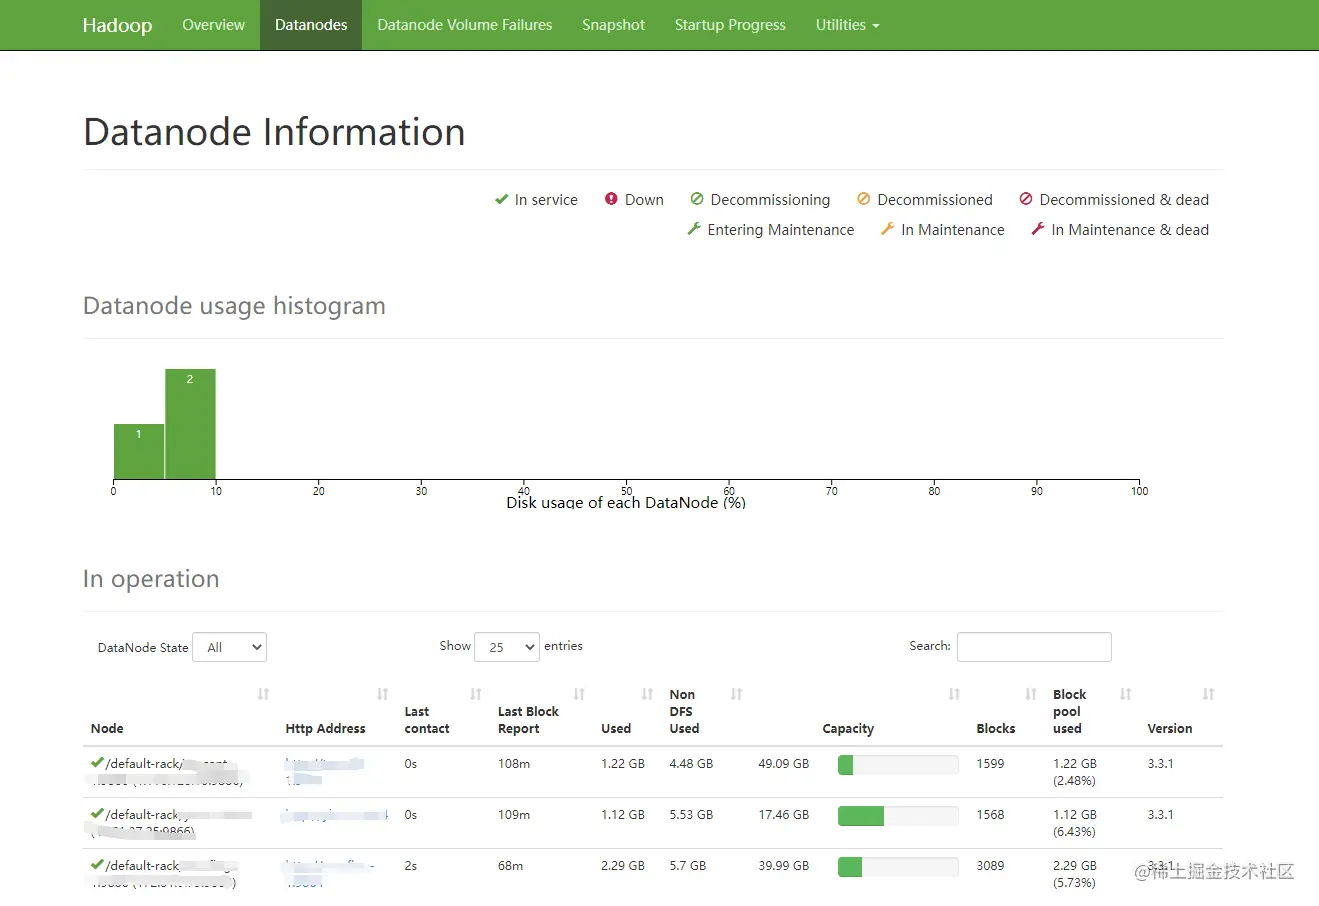This screenshot has width=1319, height=906.
Task: Click the orange Decommissioned legend icon
Action: (x=864, y=199)
